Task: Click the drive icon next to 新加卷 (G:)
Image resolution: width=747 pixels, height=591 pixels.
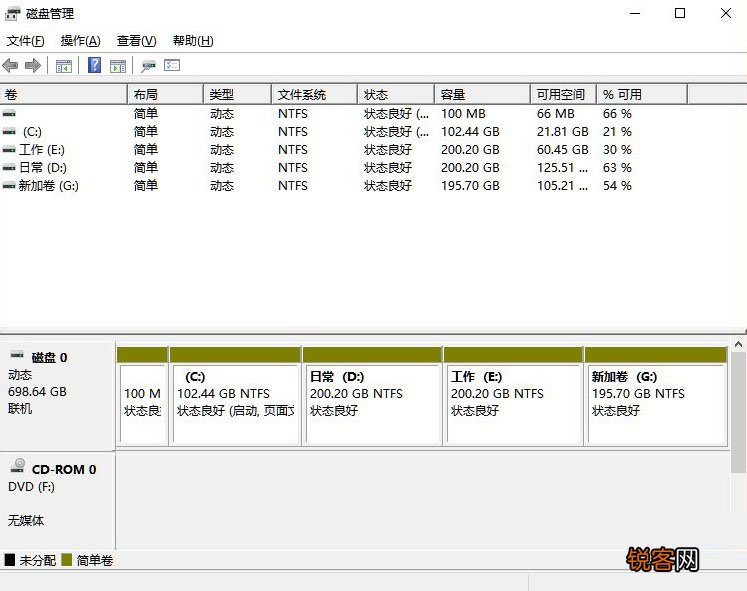Action: (9, 186)
